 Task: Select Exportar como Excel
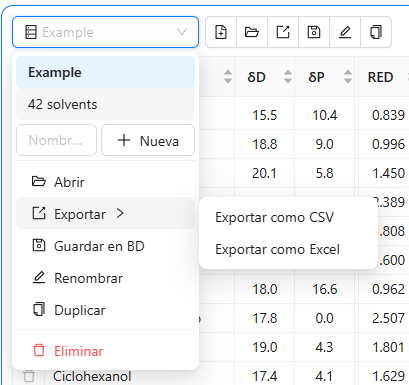click(x=288, y=249)
